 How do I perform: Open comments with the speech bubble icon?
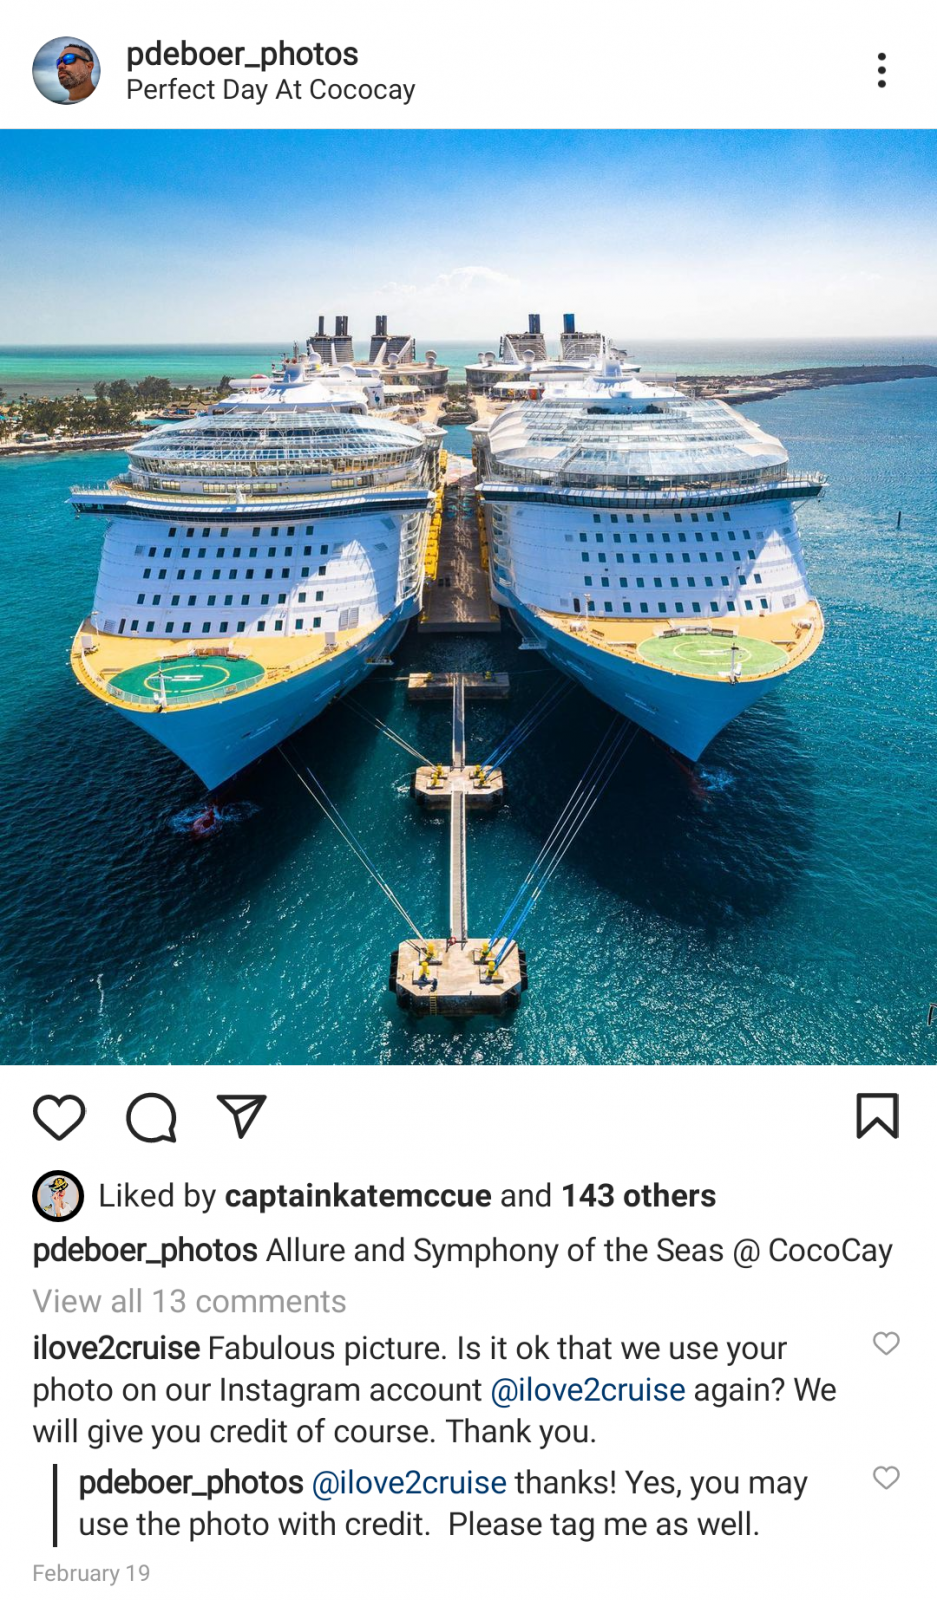151,1117
